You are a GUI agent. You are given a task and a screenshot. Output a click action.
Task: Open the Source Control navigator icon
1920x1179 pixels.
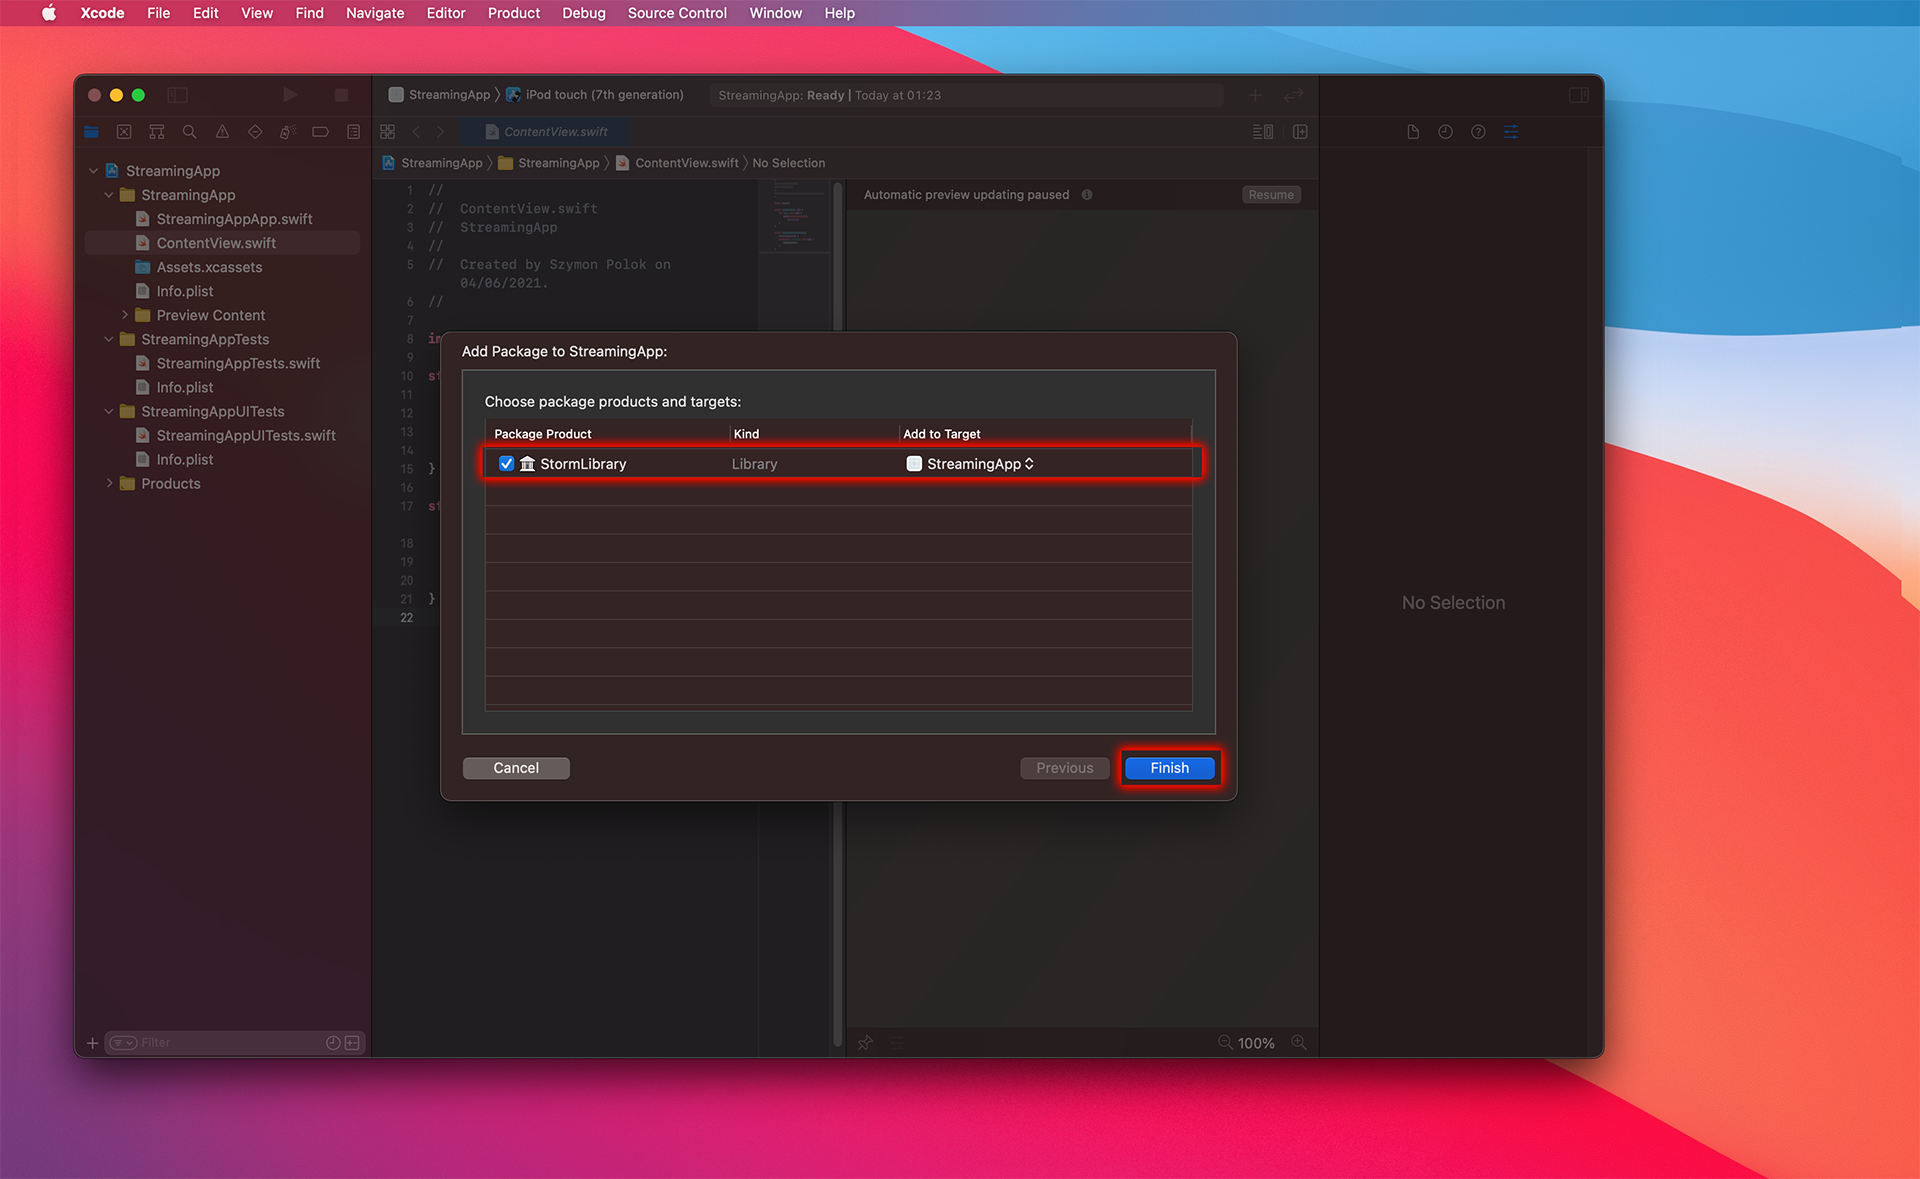coord(124,132)
